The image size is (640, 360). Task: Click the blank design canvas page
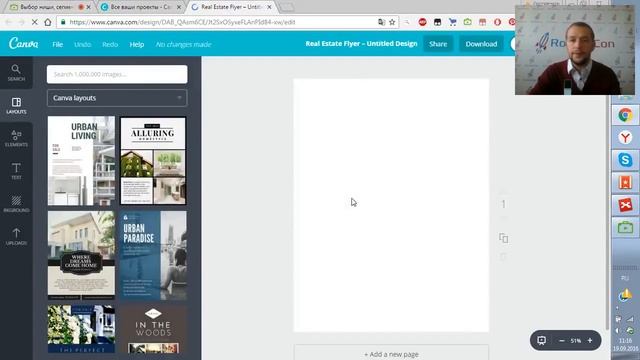coord(391,205)
